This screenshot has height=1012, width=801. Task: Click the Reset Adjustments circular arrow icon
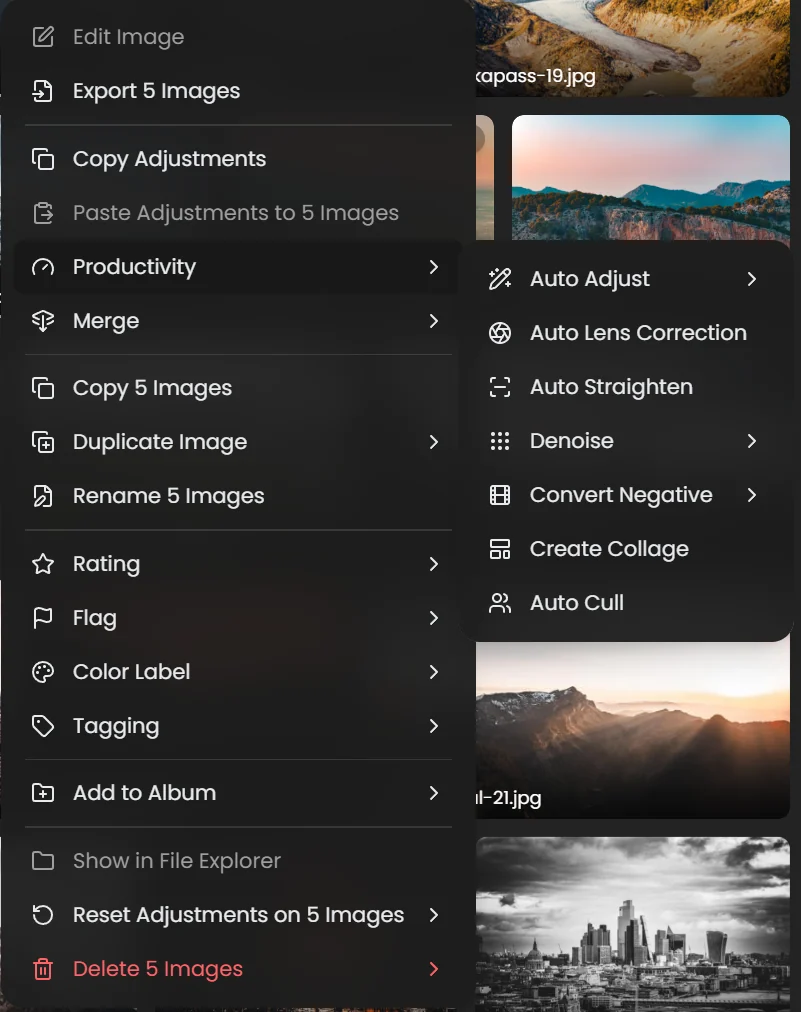click(43, 915)
